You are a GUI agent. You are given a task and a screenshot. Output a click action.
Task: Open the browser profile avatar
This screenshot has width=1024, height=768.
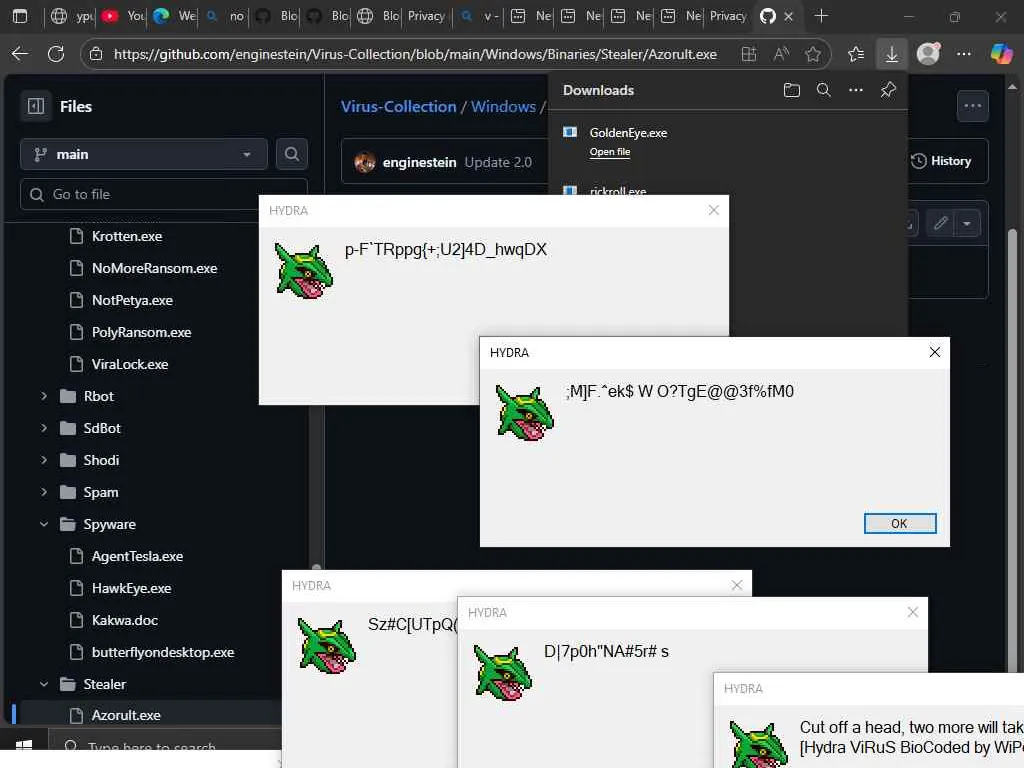click(928, 54)
